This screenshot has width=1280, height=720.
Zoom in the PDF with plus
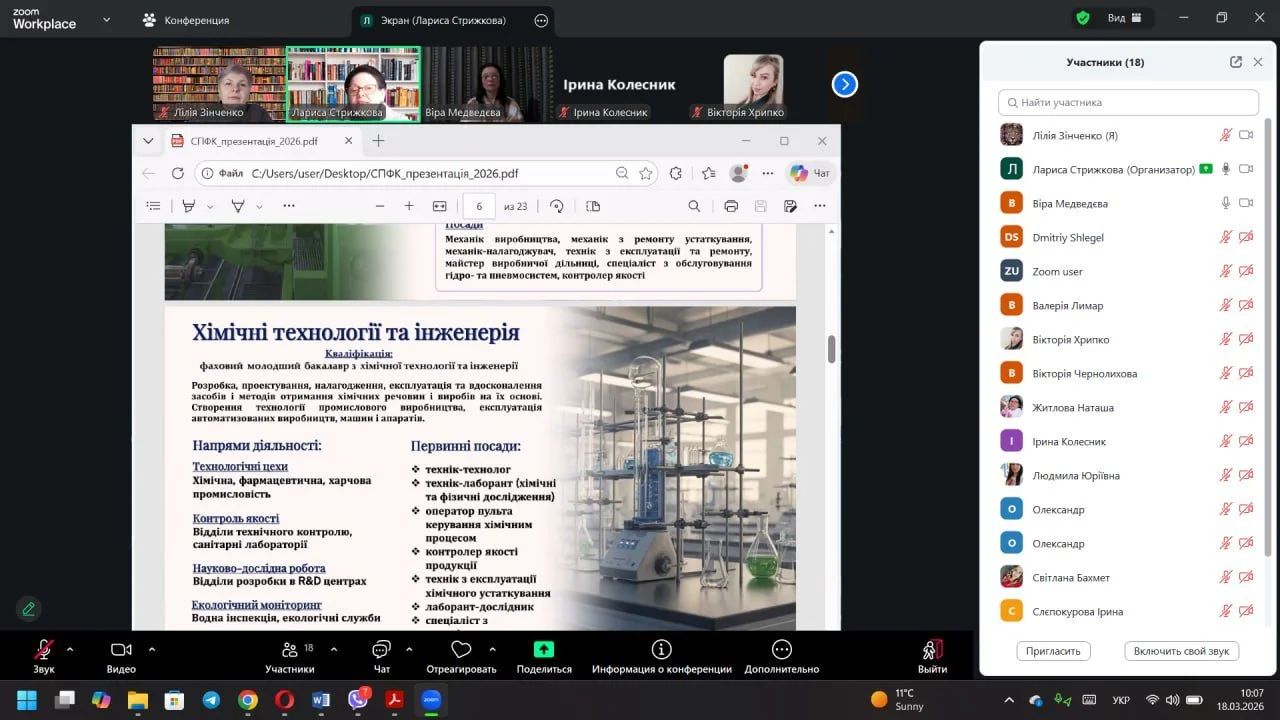point(409,206)
